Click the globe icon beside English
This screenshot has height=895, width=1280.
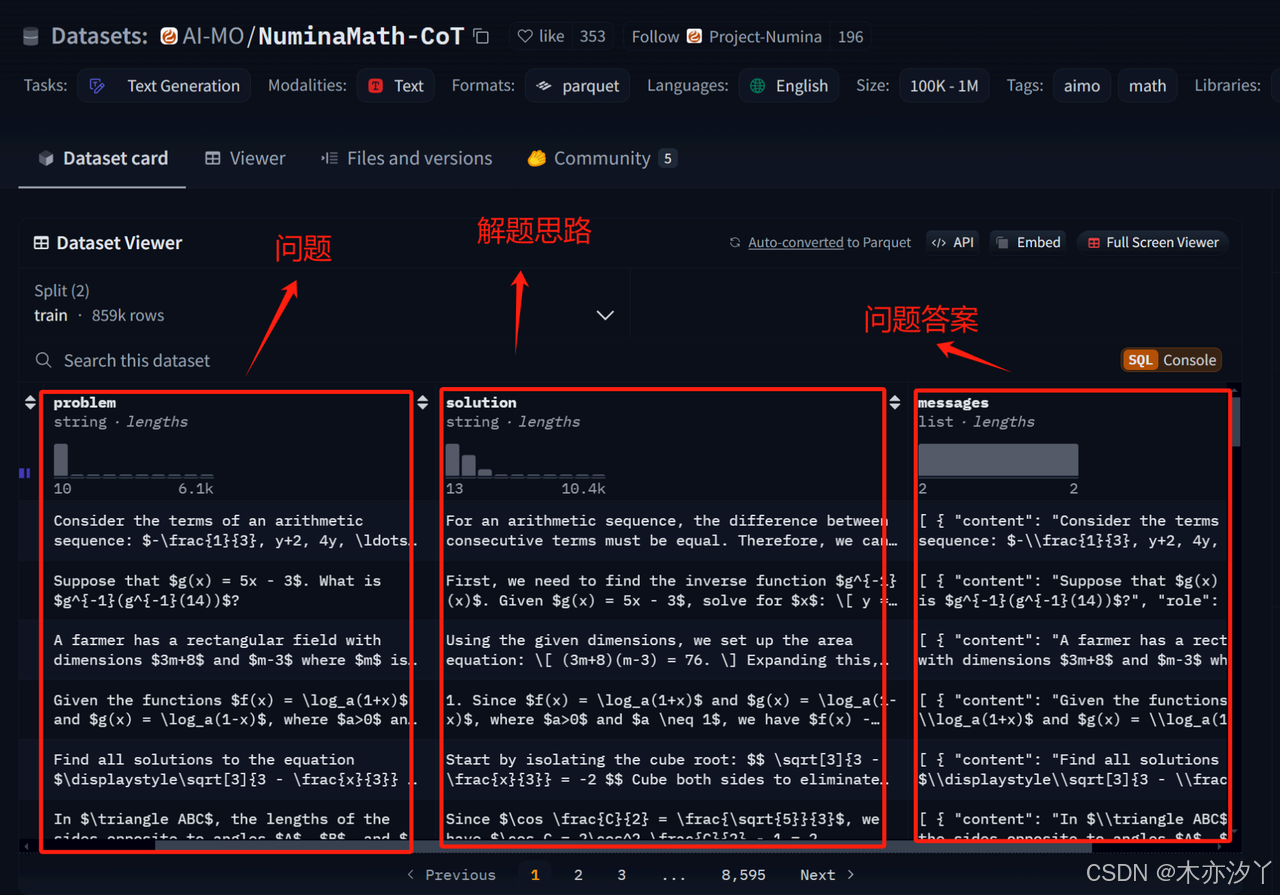click(x=757, y=85)
